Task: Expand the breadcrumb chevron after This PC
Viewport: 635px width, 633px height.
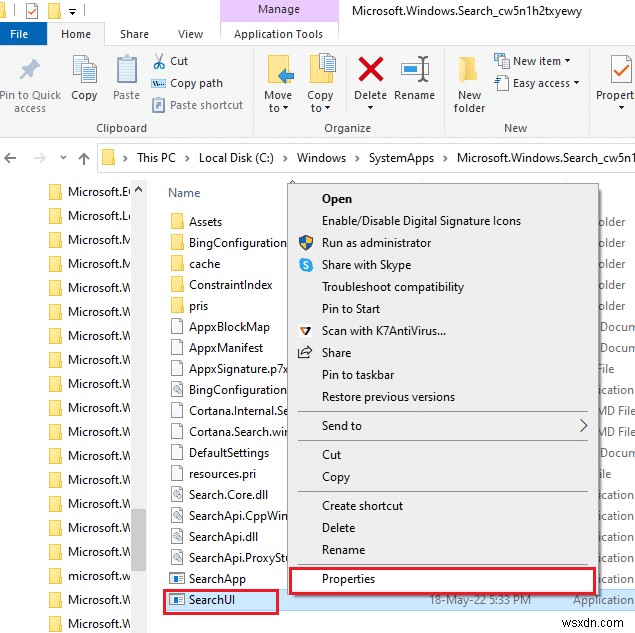Action: coord(188,158)
